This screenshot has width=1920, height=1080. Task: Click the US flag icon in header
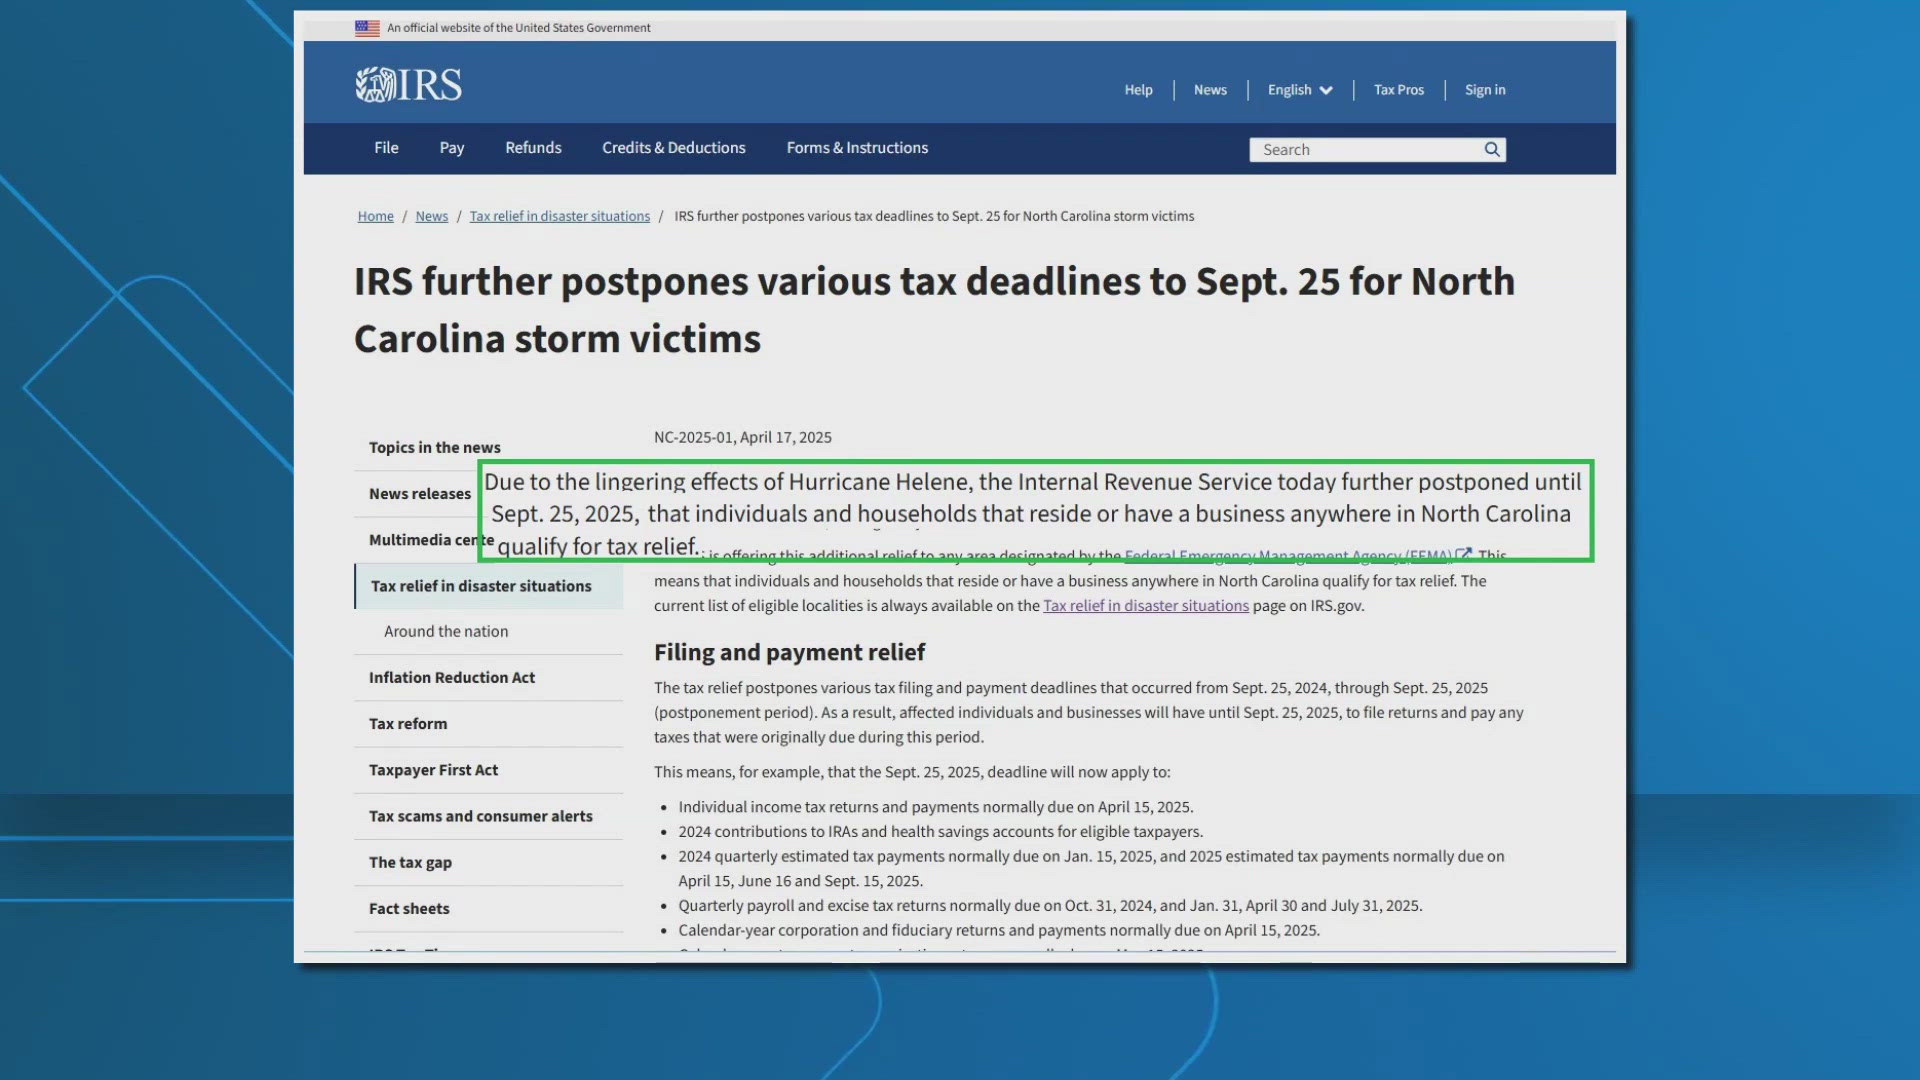367,27
